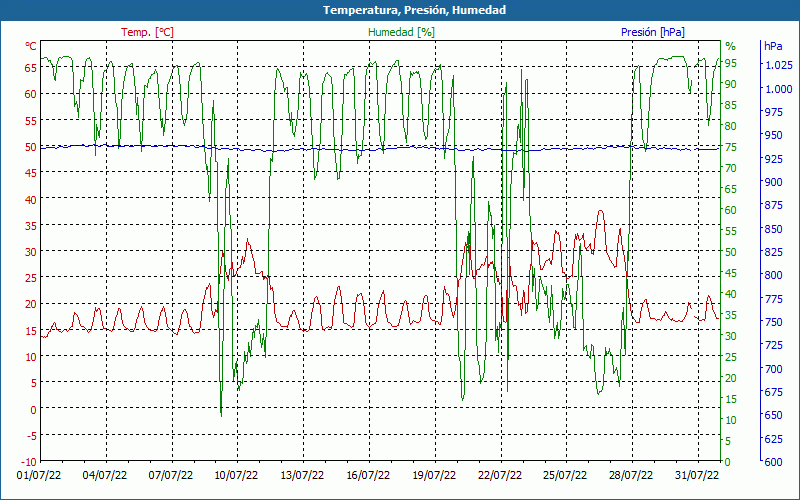
Task: Click the blue 650 pressure value
Action: (x=773, y=415)
